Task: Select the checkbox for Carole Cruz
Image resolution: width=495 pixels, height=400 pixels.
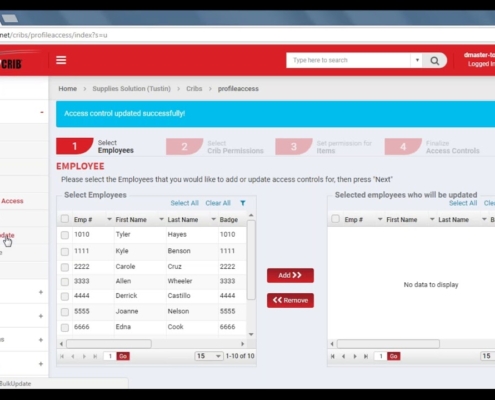Action: click(65, 267)
